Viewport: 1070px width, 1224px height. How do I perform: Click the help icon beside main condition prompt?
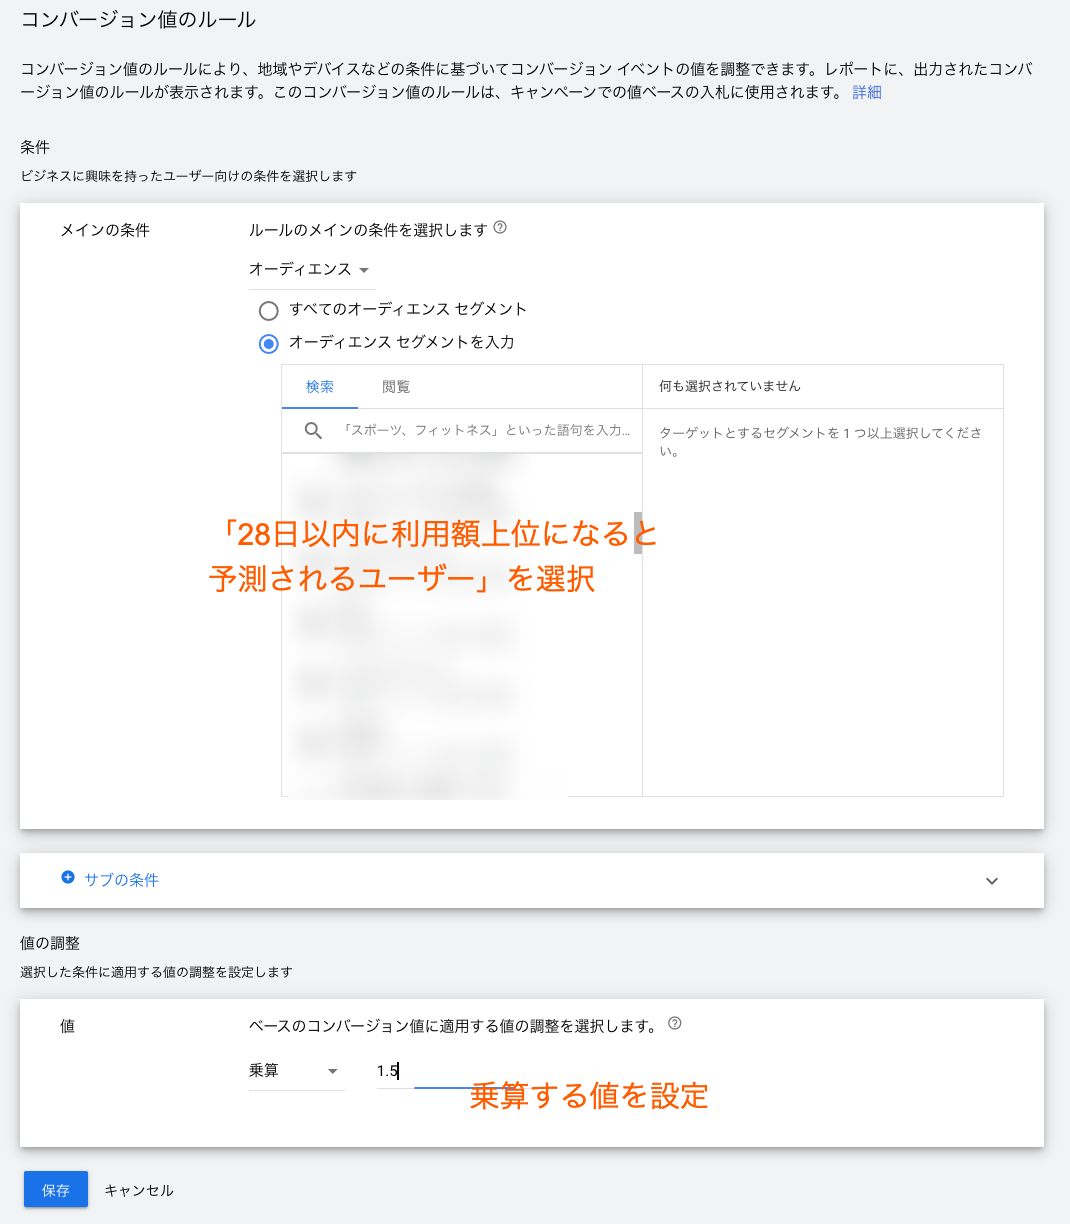pyautogui.click(x=500, y=228)
